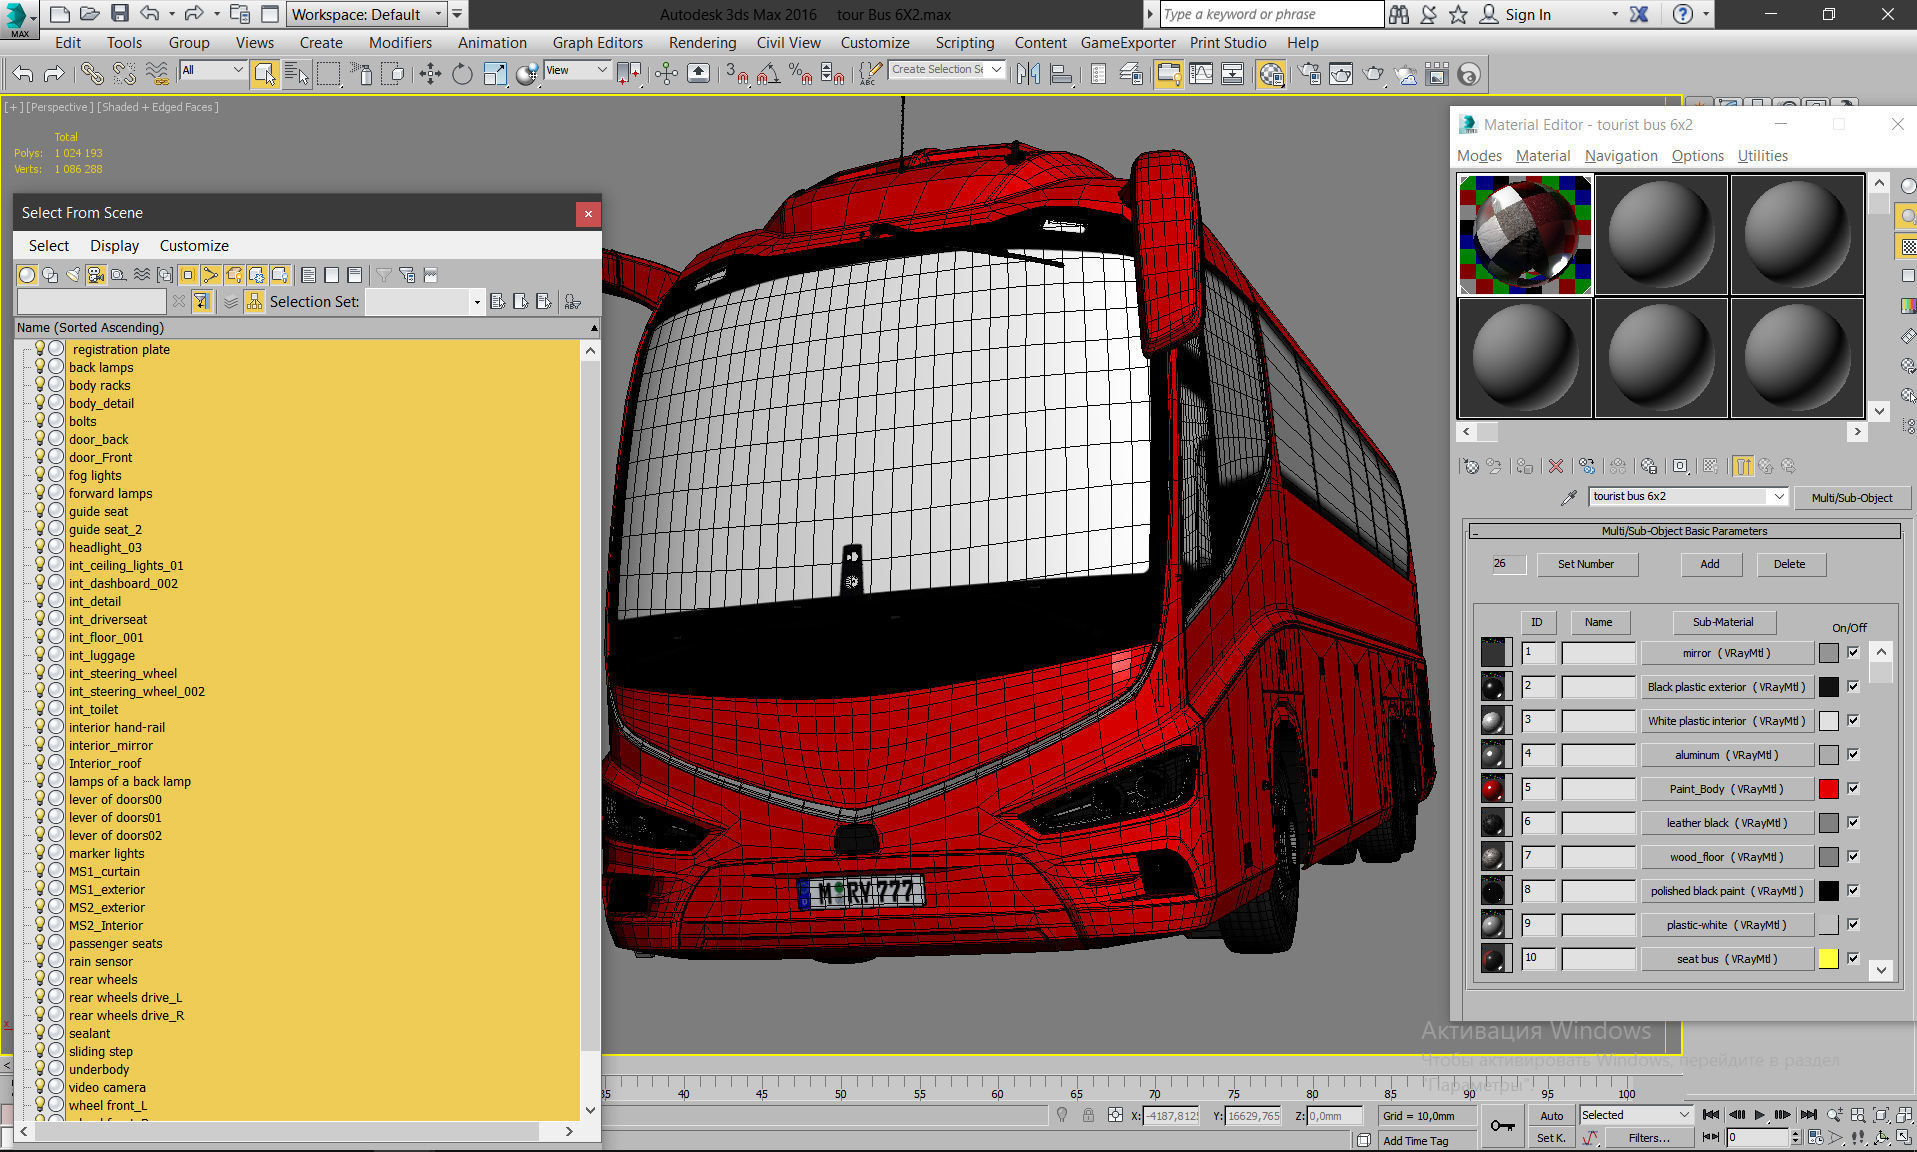Screen dimensions: 1917x1152
Task: Click the polished black paint color swatch
Action: [x=1828, y=891]
